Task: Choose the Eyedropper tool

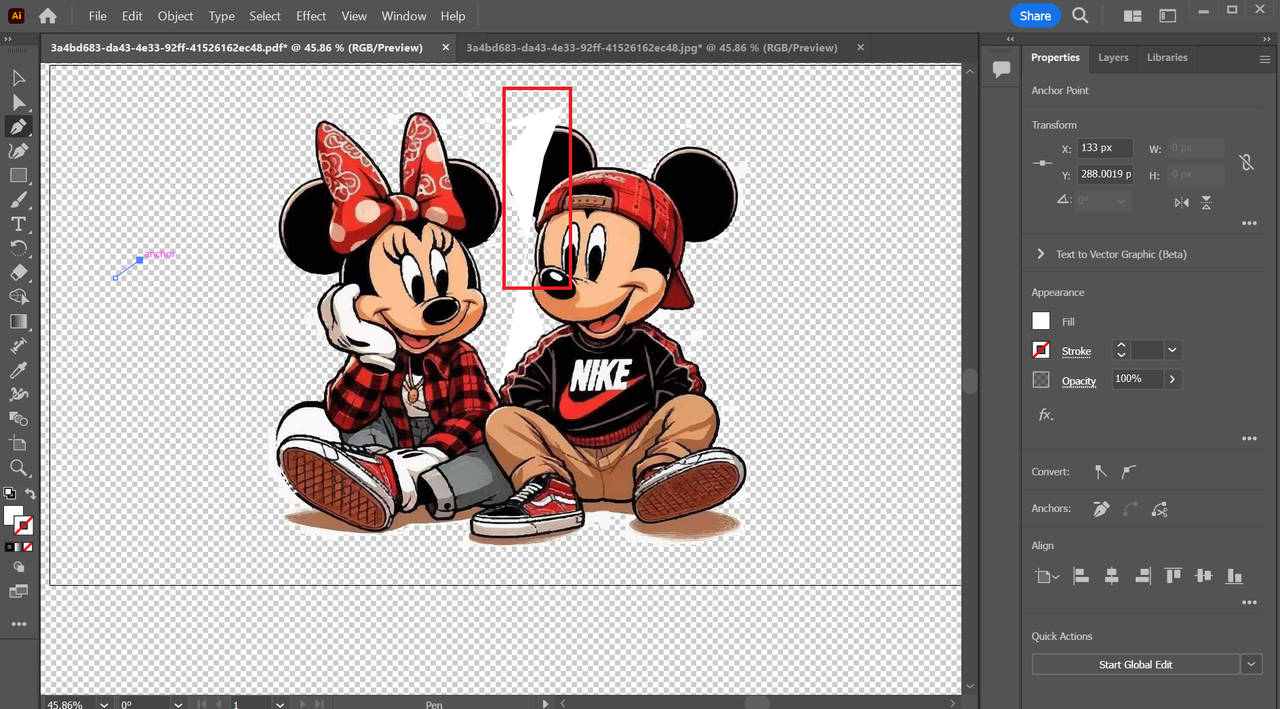Action: coord(18,371)
